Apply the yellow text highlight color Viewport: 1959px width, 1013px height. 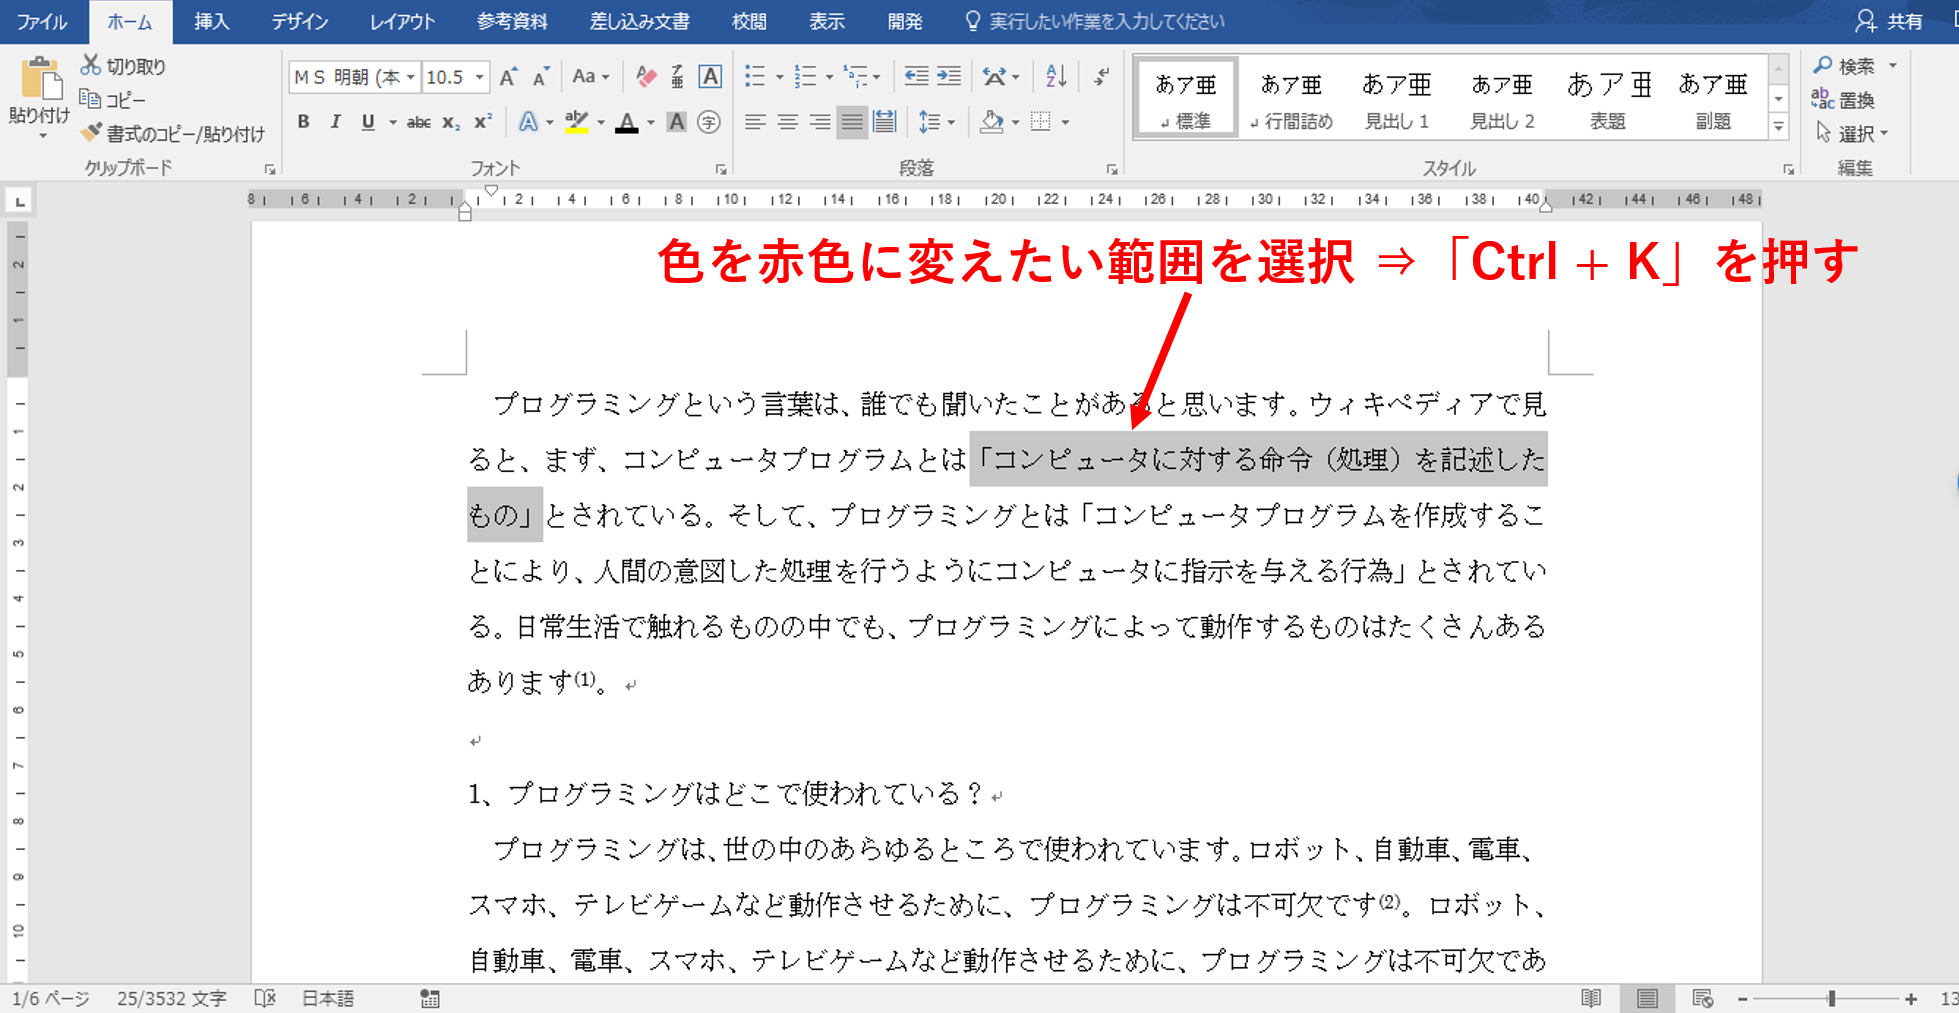(x=576, y=122)
